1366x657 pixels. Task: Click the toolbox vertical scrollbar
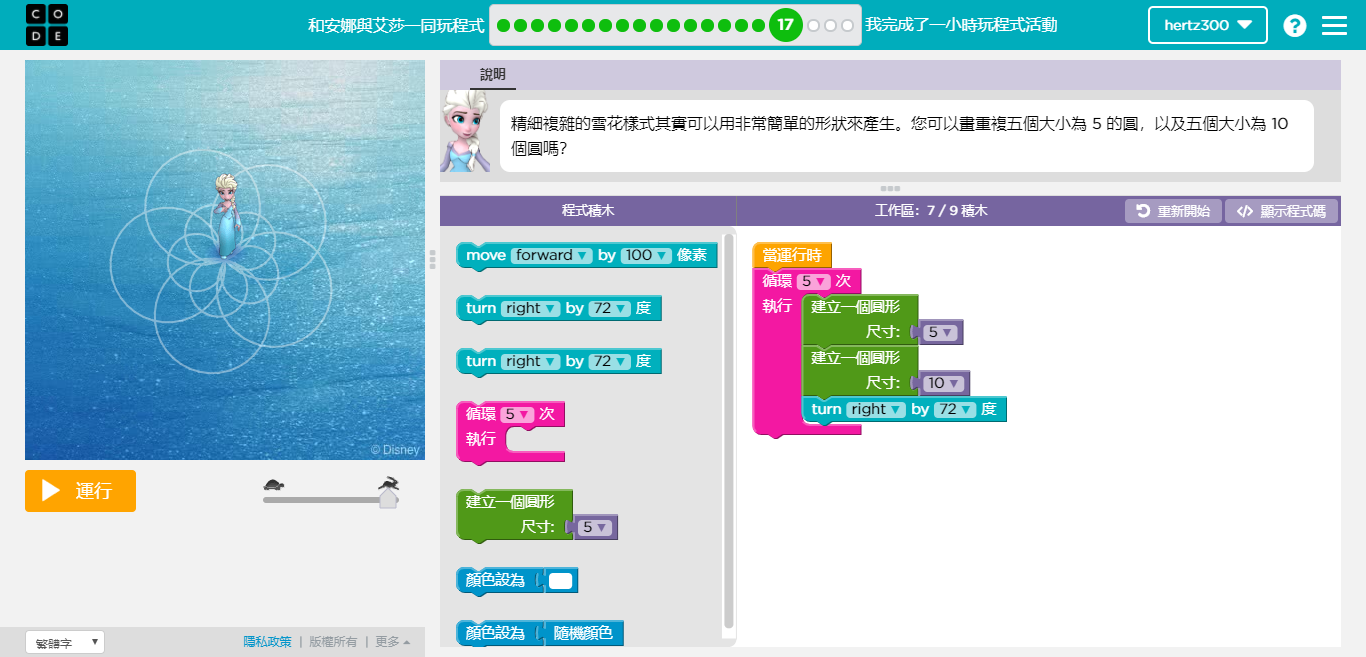point(728,432)
